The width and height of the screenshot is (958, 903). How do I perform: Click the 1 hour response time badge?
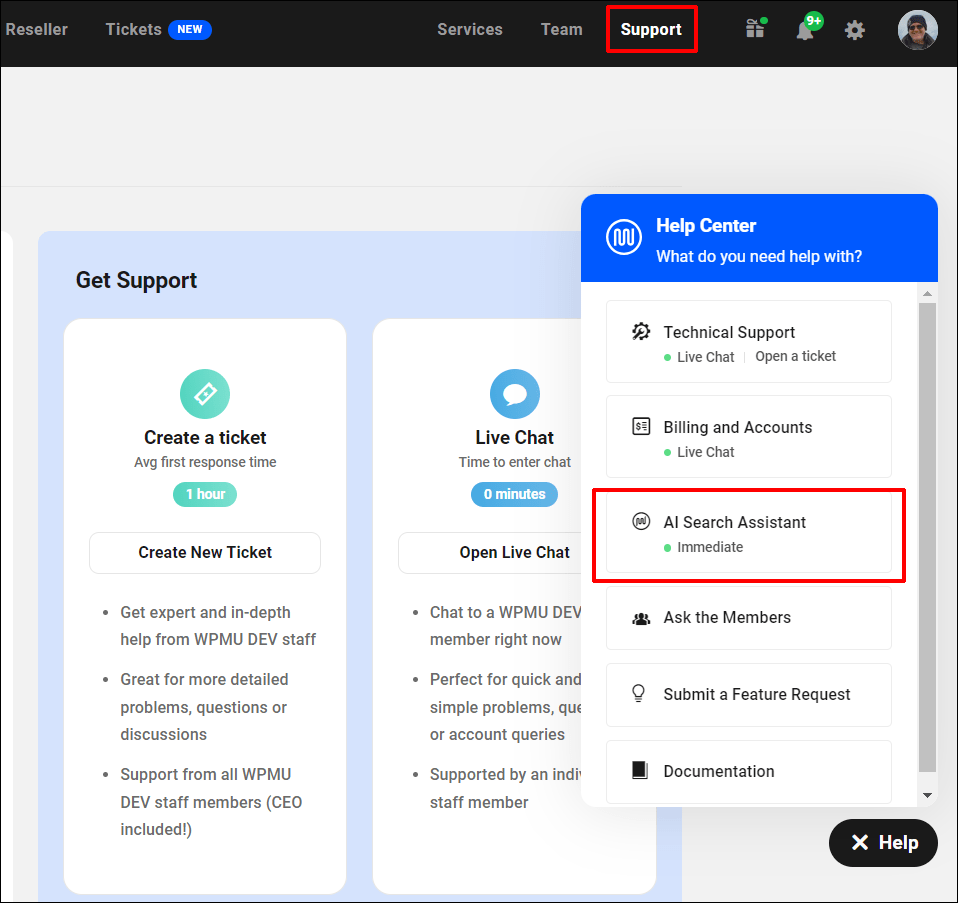click(x=205, y=494)
